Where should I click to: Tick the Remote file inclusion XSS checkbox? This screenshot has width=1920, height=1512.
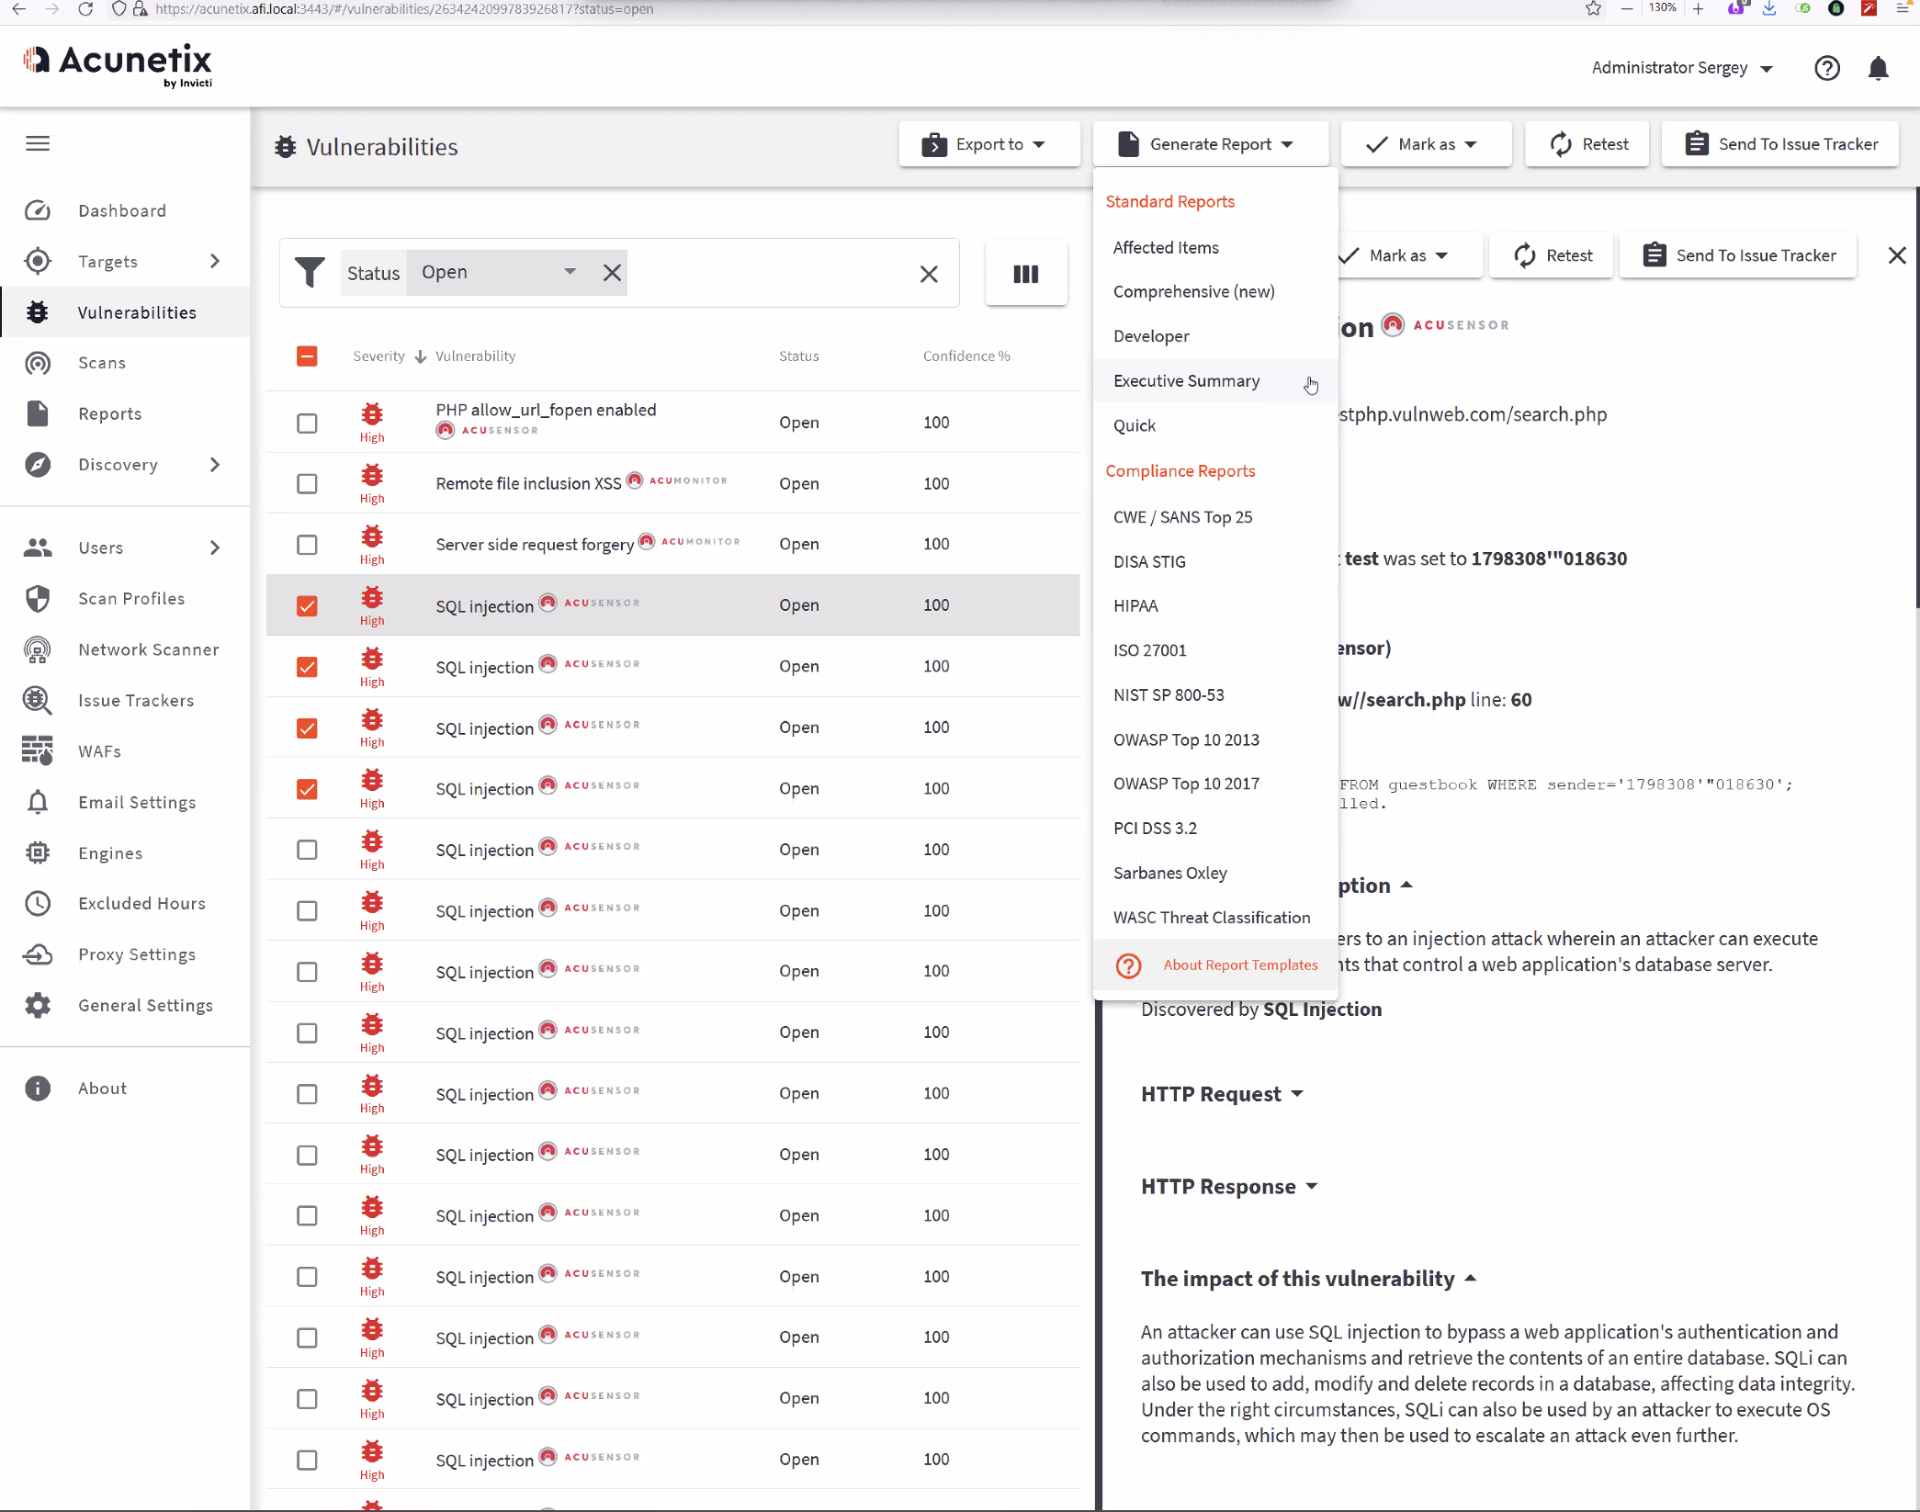click(307, 483)
